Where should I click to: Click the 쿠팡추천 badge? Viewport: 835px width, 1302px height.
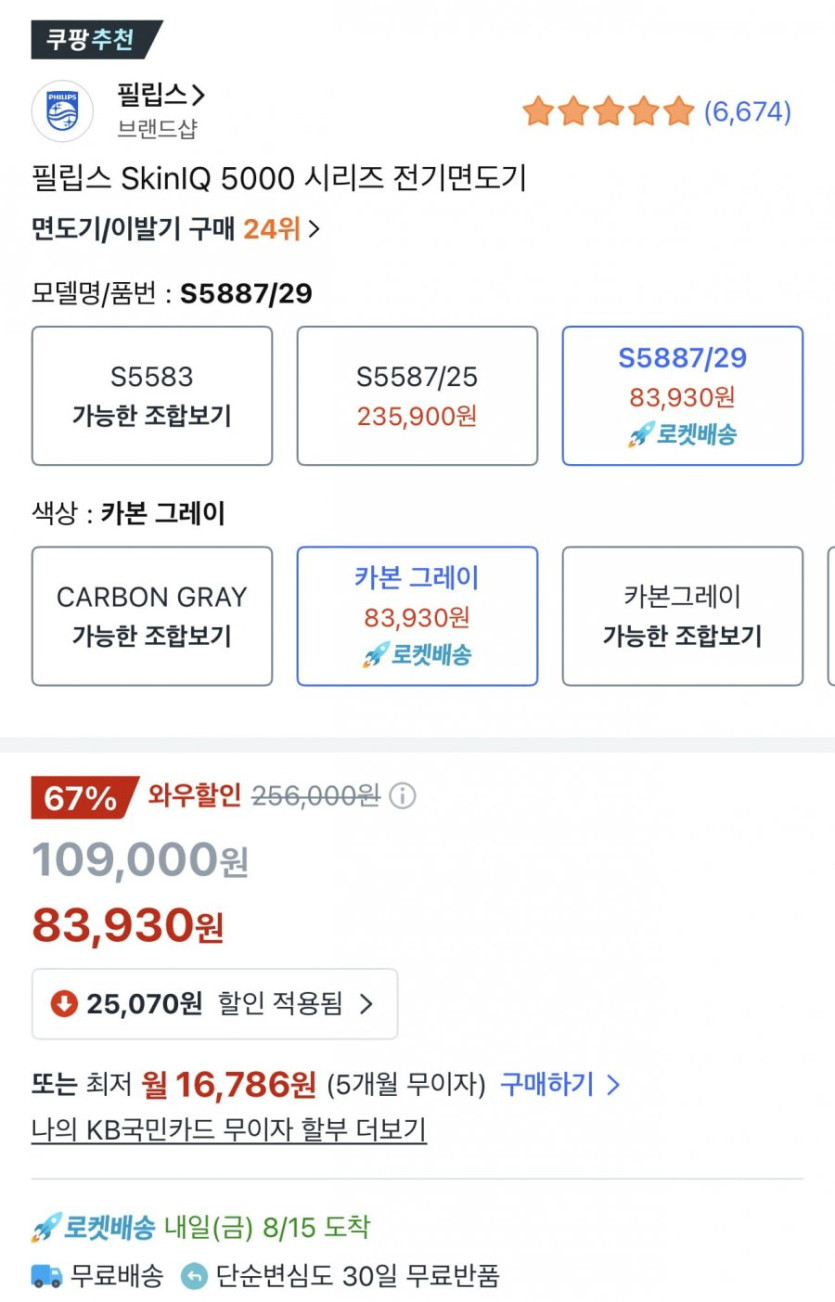coord(96,40)
